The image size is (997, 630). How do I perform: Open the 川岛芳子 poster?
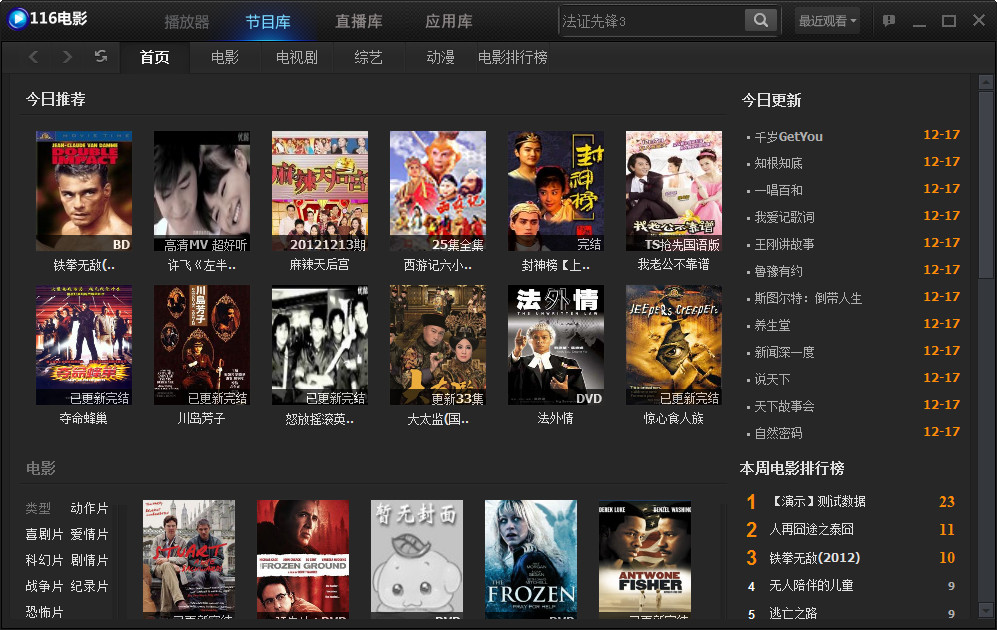pyautogui.click(x=202, y=345)
